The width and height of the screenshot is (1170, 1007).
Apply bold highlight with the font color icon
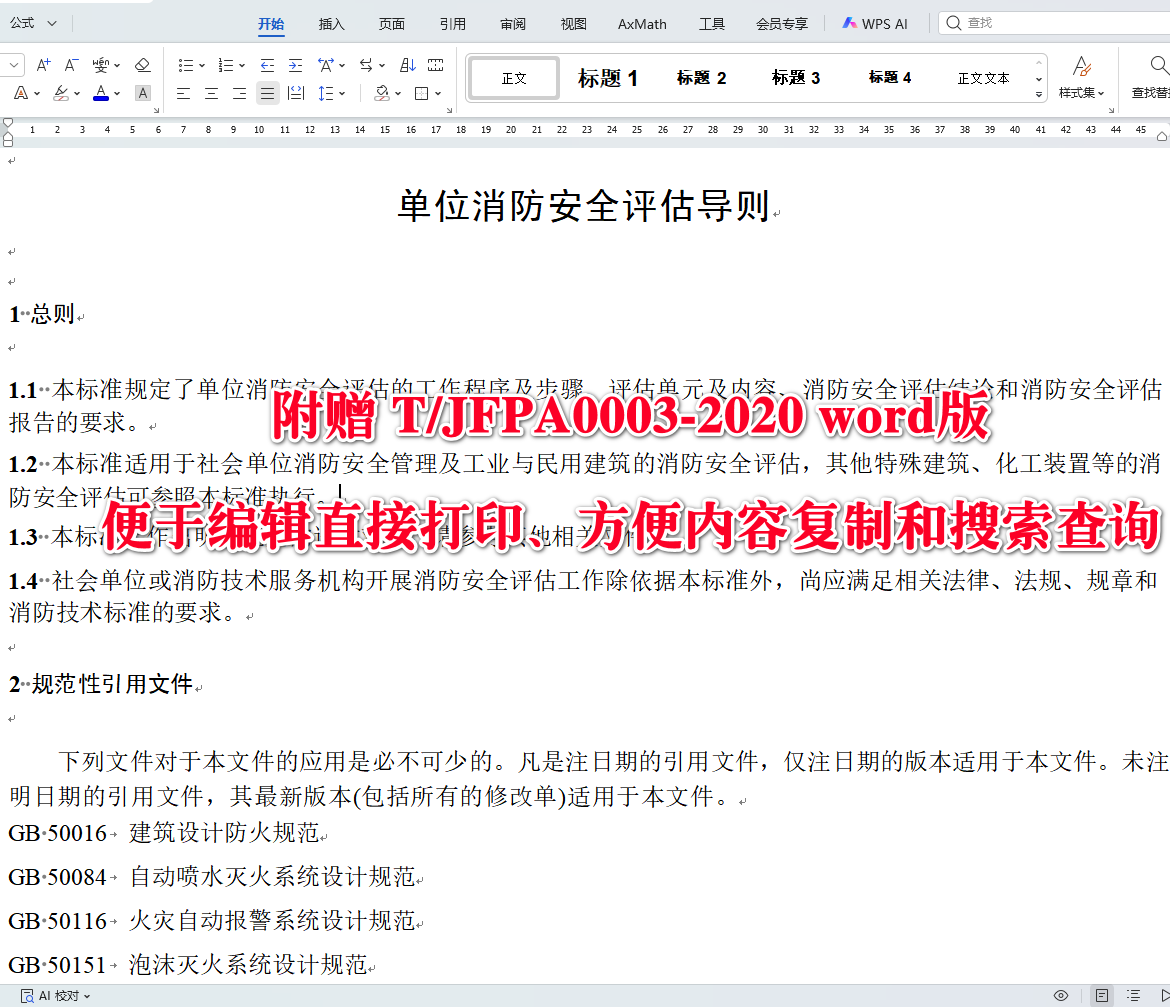point(101,92)
